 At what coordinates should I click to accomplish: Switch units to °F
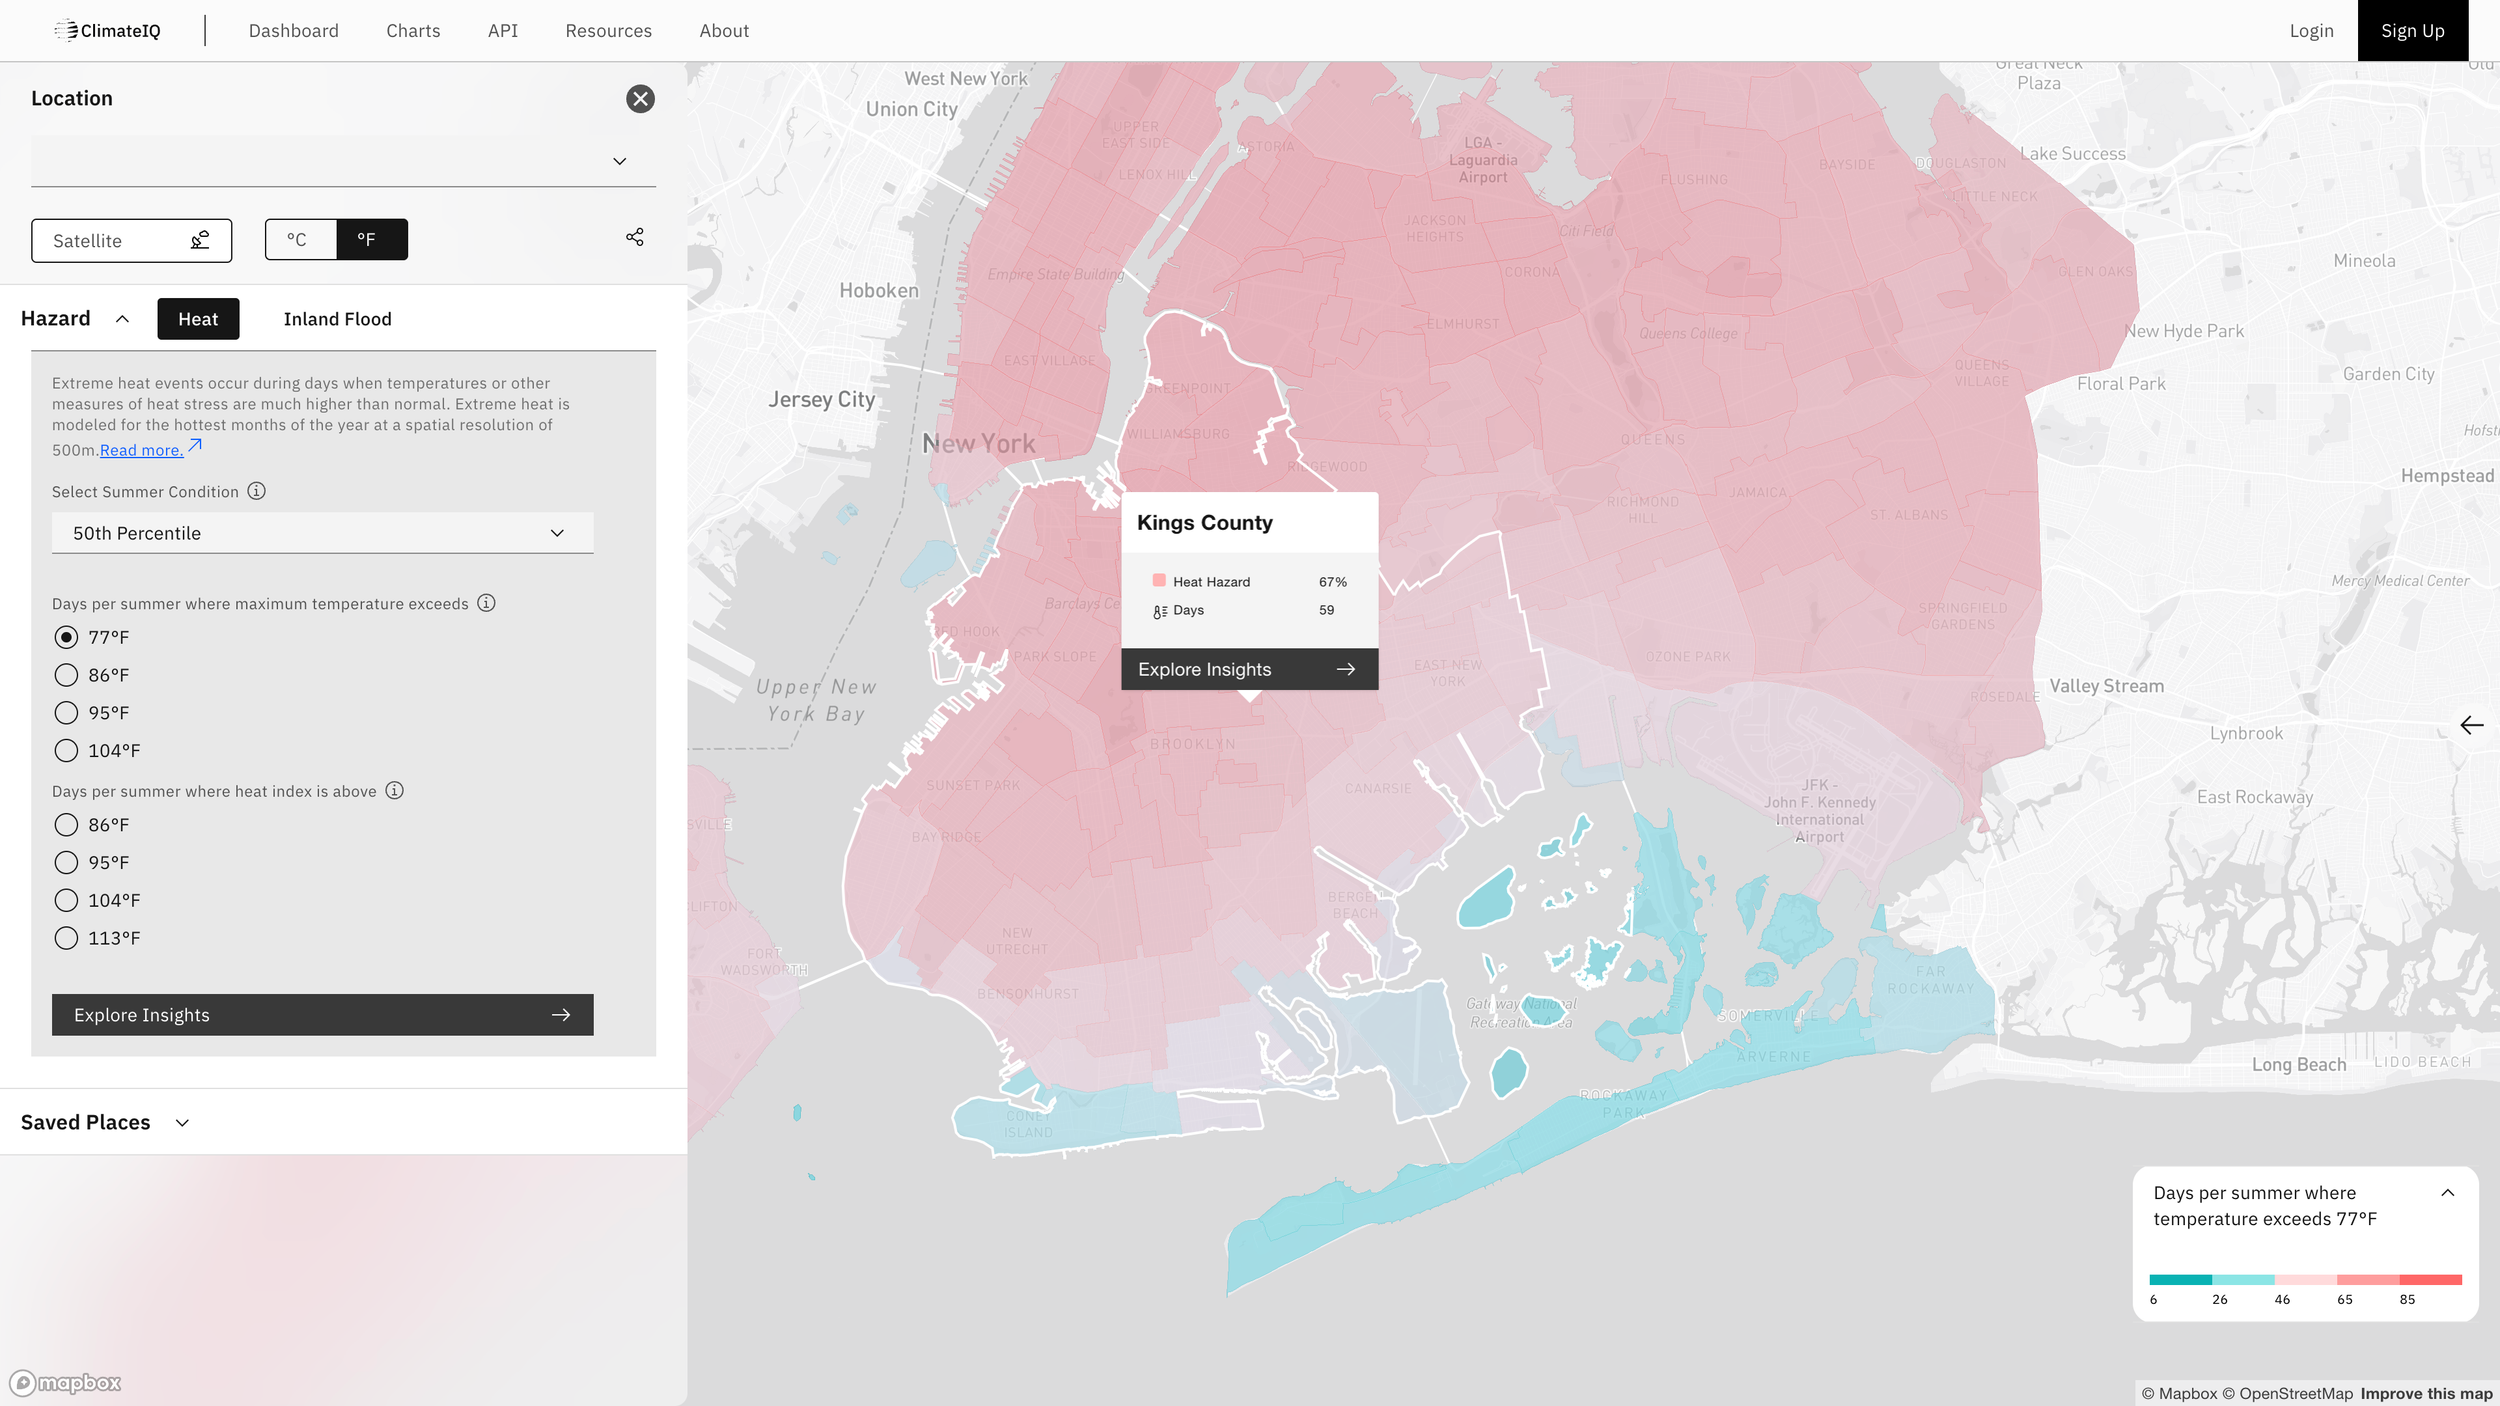(372, 240)
